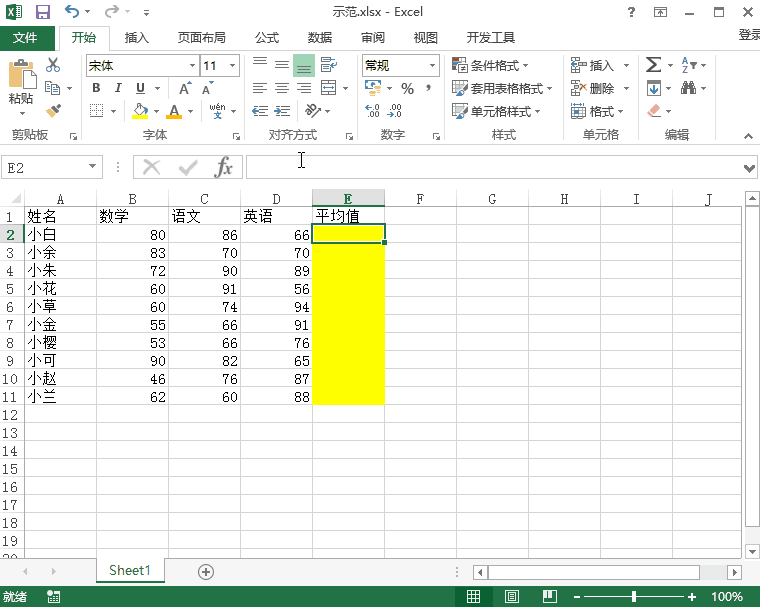Screen dimensions: 760x607
Task: Decrease decimal places
Action: click(395, 111)
